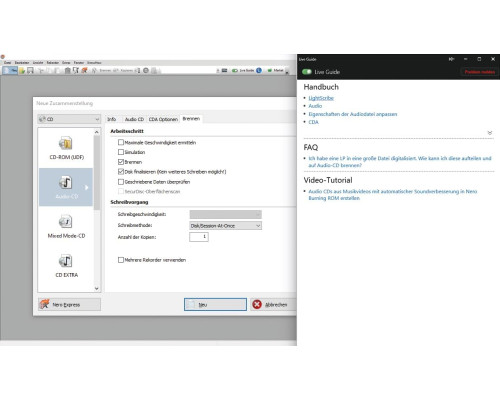Select the CD EXTRA compilation type
Screen dimensions: 500x400
pyautogui.click(x=66, y=266)
